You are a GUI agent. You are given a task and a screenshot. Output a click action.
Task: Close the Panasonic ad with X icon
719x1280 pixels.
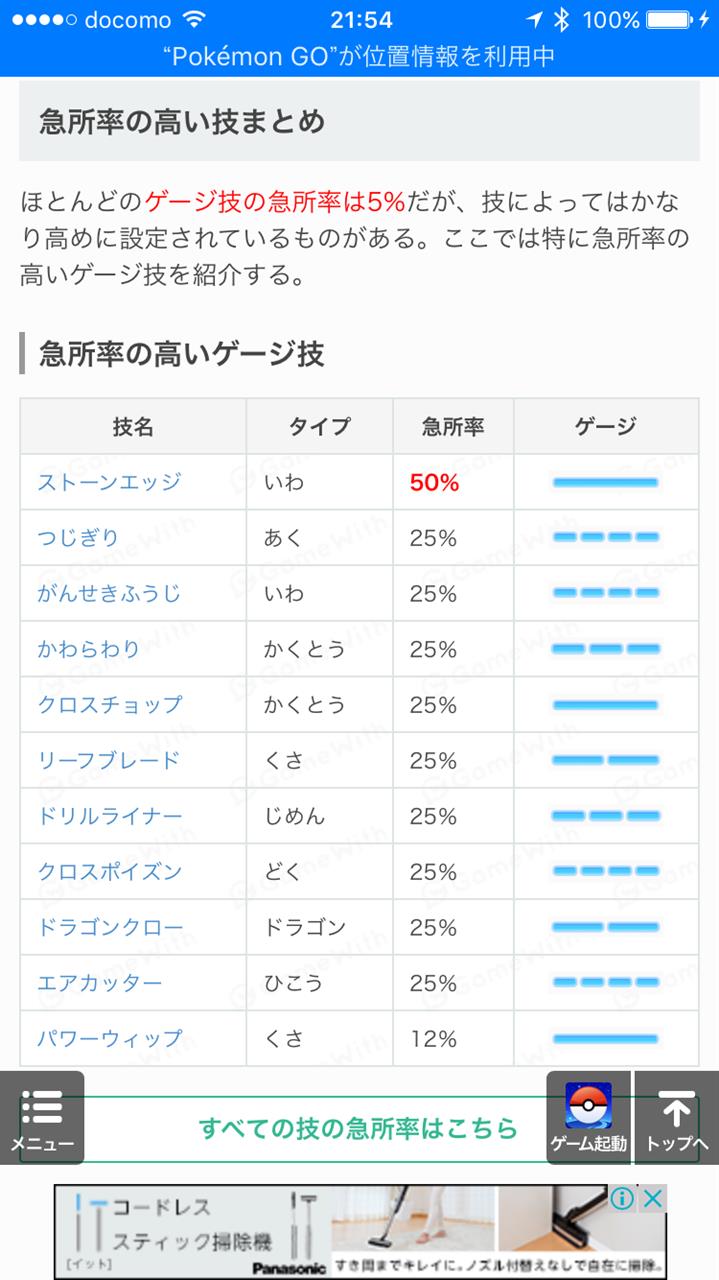653,1198
